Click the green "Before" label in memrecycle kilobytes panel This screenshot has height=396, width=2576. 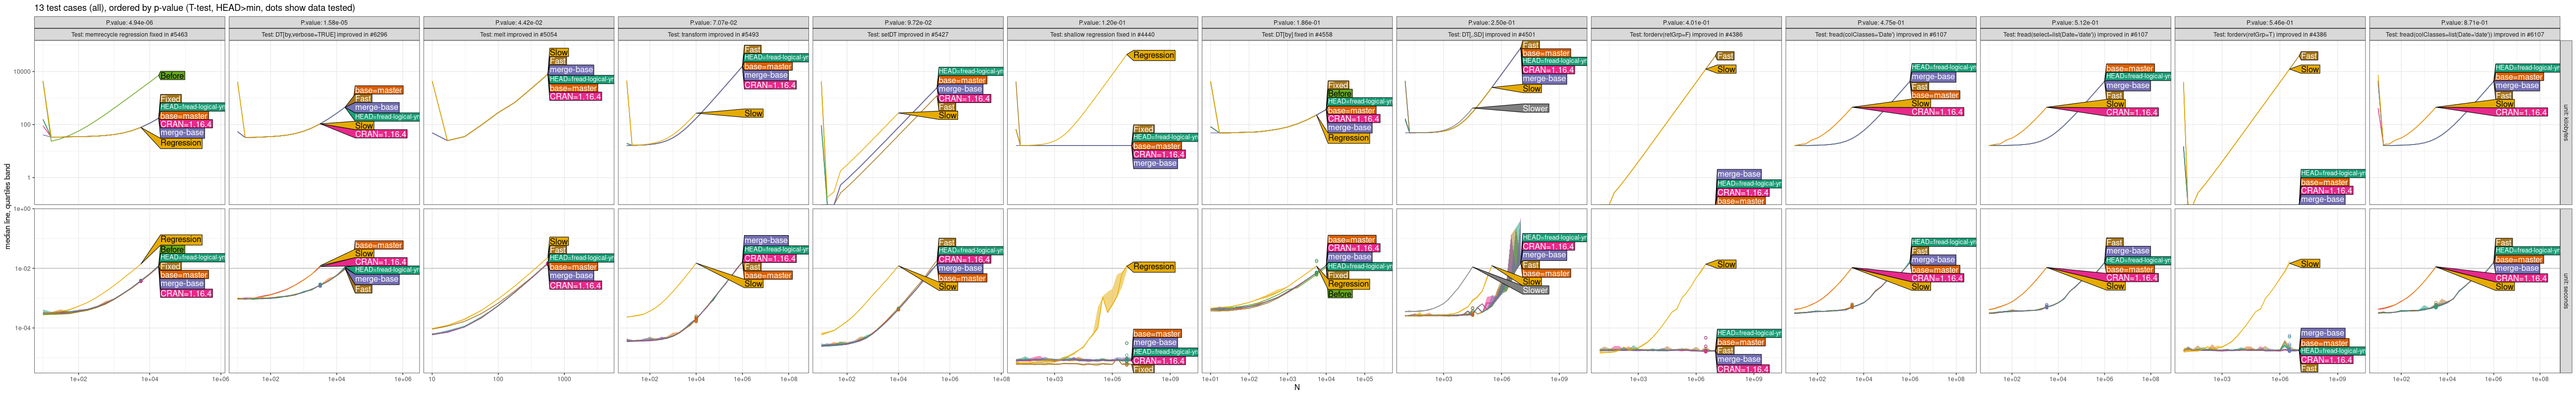(x=172, y=76)
